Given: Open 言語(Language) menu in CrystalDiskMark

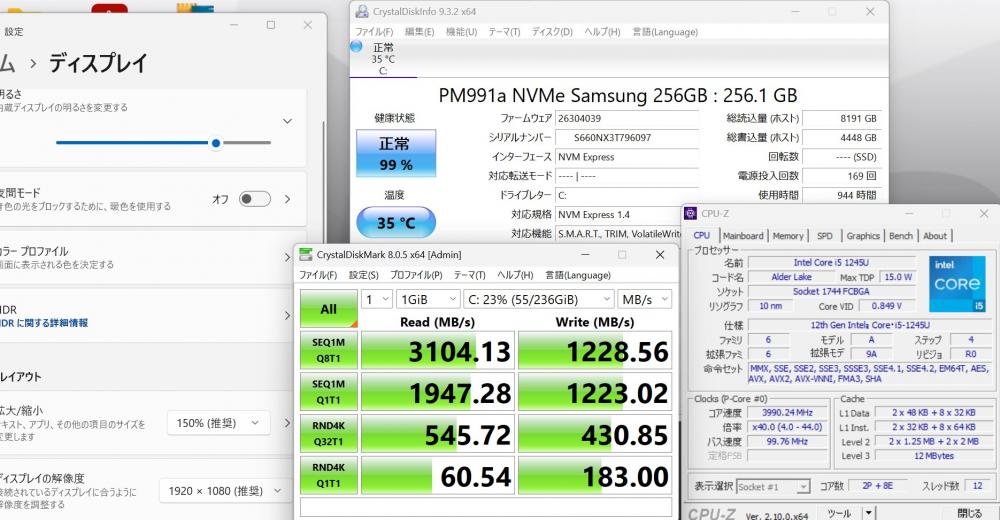Looking at the screenshot, I should tap(577, 275).
